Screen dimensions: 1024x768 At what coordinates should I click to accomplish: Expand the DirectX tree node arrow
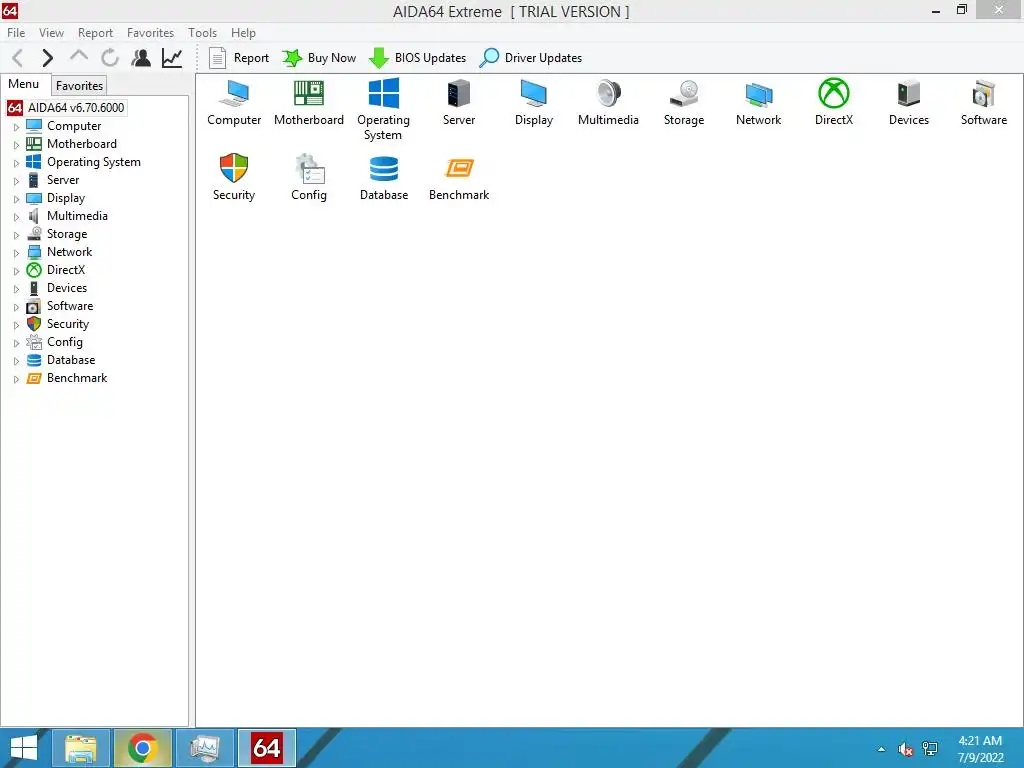tap(16, 270)
